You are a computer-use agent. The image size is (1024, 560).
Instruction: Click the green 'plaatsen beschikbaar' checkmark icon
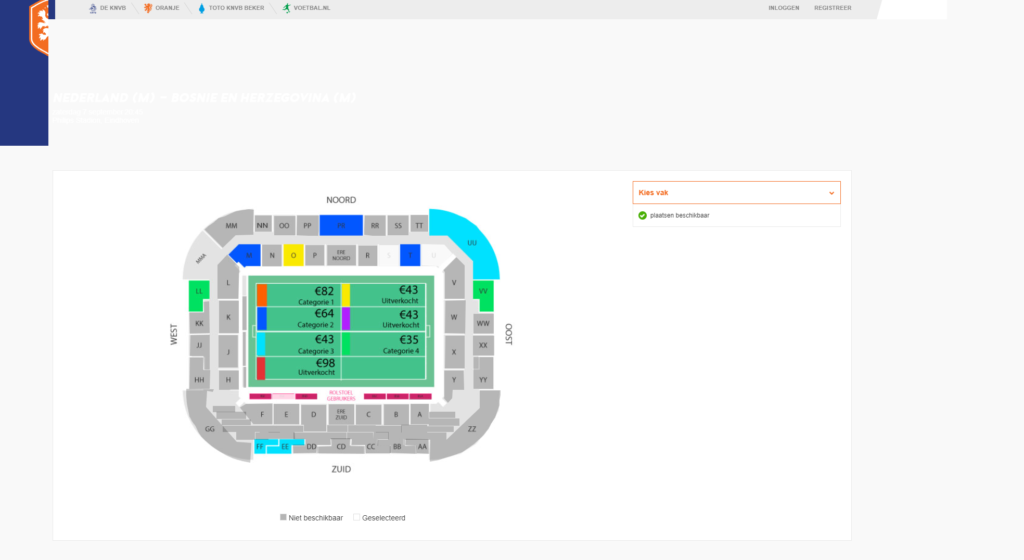[x=642, y=215]
